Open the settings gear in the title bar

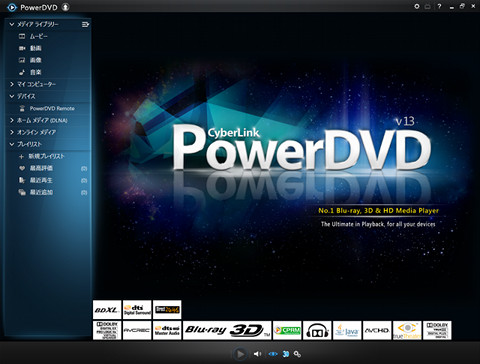pos(417,6)
